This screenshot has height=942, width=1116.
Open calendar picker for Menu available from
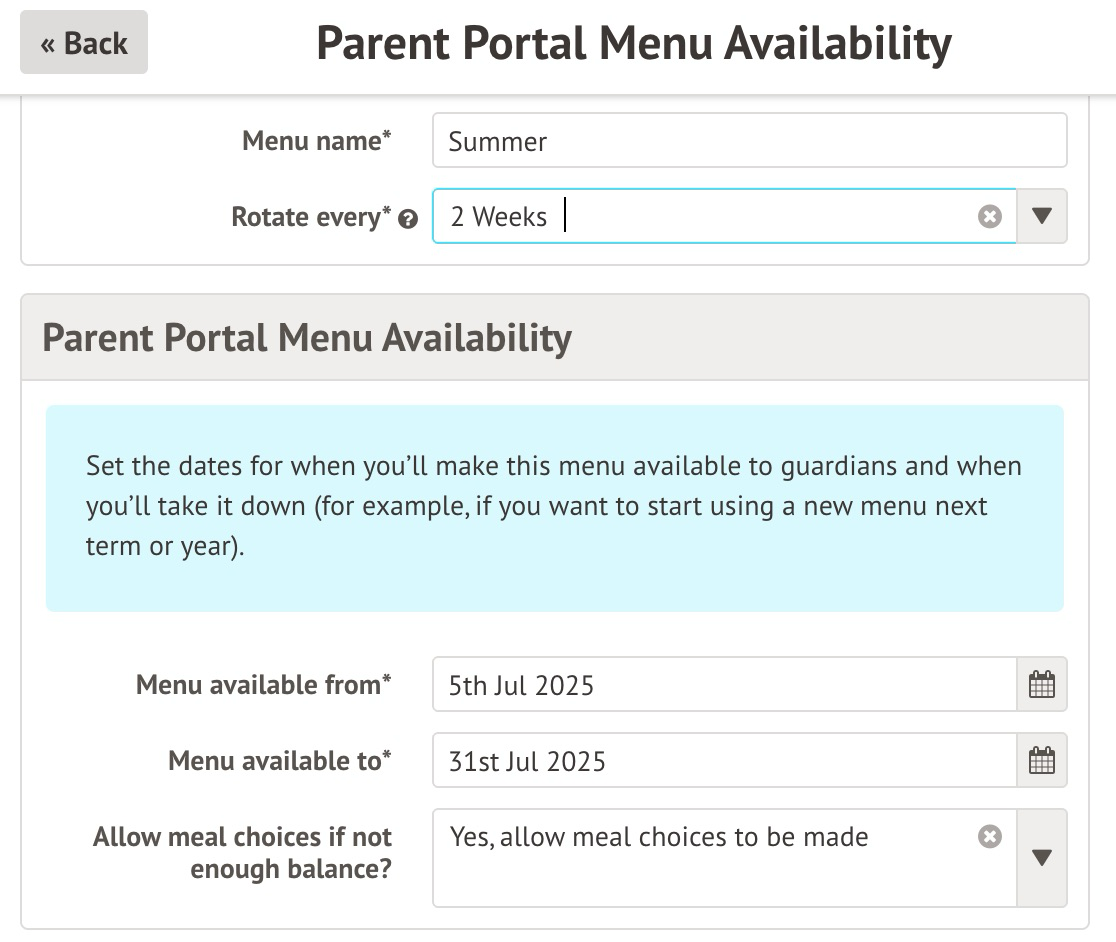(1042, 685)
